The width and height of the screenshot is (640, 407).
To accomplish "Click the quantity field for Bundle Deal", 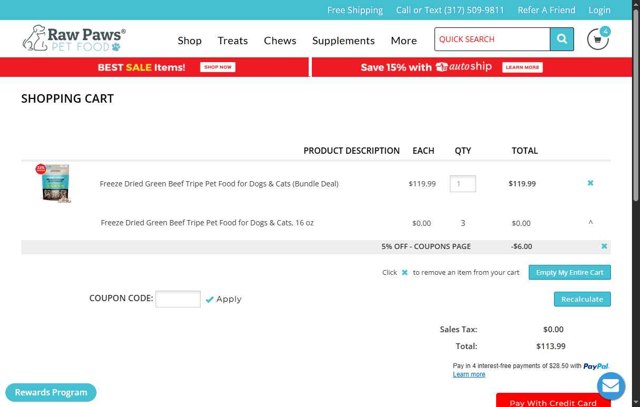I will [462, 184].
